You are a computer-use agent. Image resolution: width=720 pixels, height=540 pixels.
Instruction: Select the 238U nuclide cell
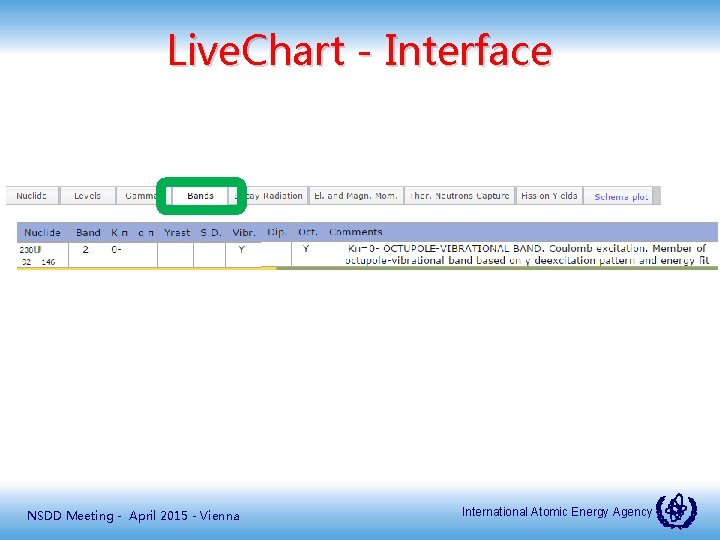pos(42,255)
